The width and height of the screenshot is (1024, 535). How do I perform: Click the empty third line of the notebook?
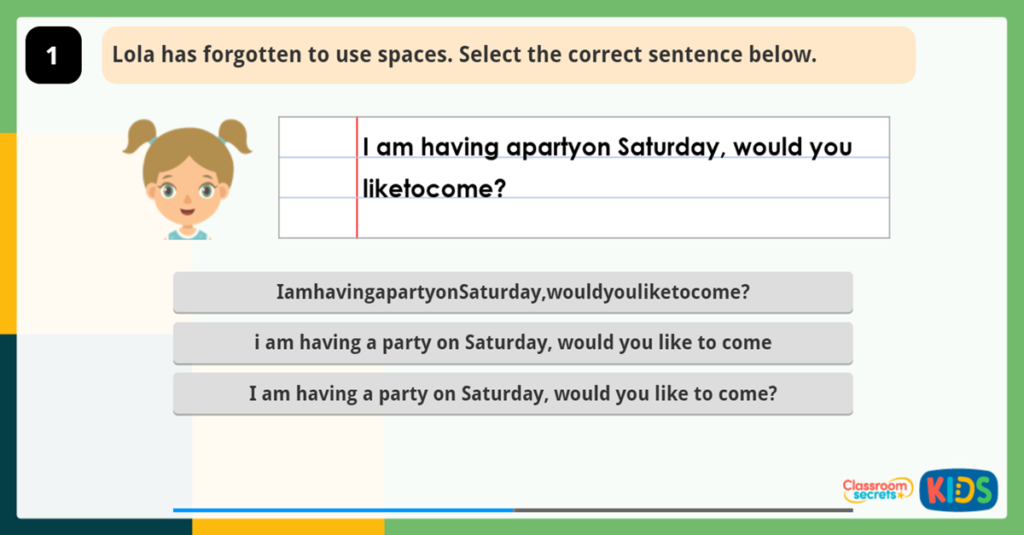click(623, 218)
